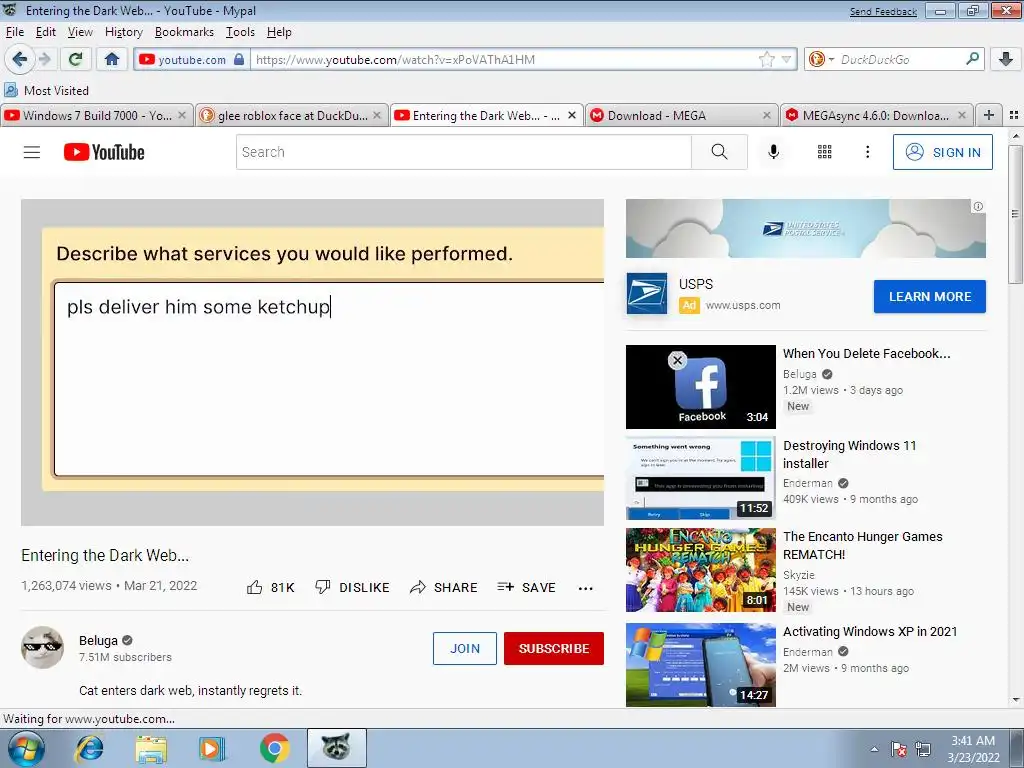Viewport: 1024px width, 768px height.
Task: Click the padlock site security icon
Action: (239, 59)
